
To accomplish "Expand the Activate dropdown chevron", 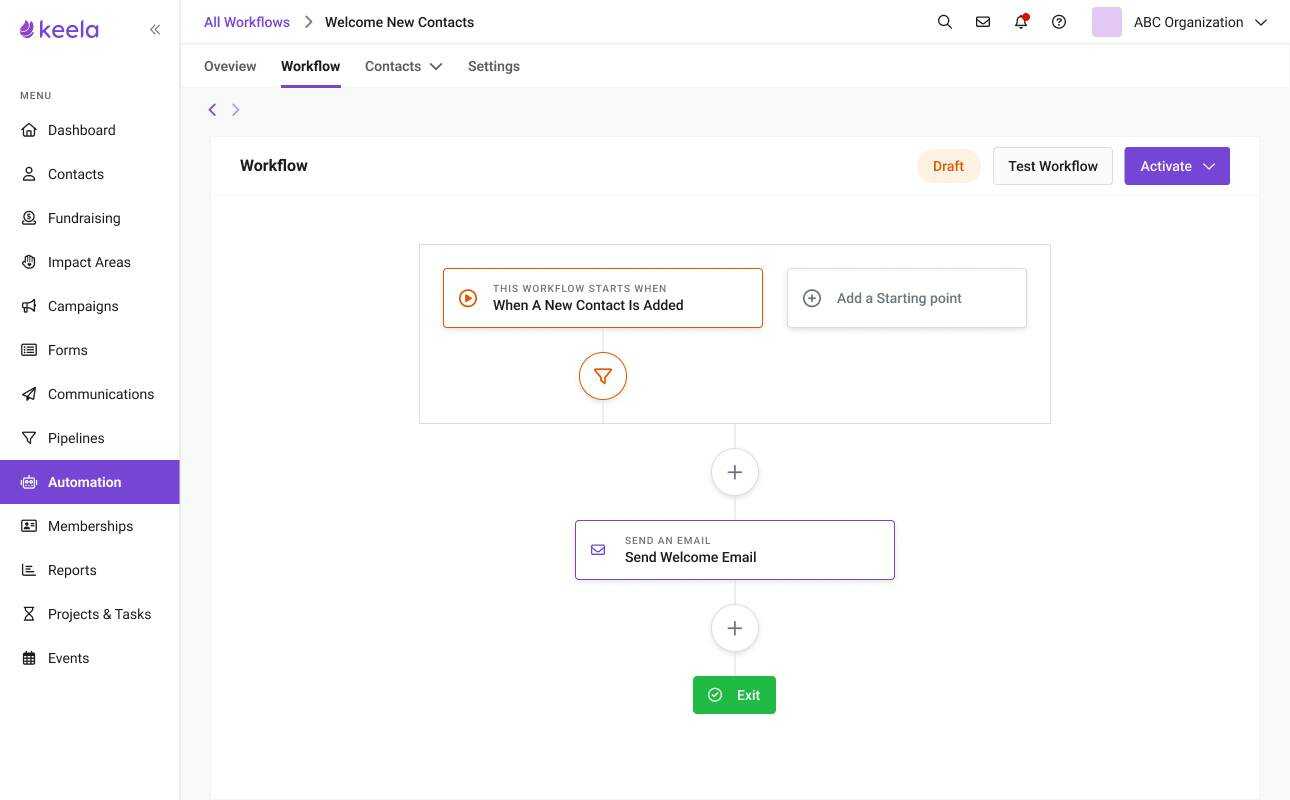I will pos(1209,166).
